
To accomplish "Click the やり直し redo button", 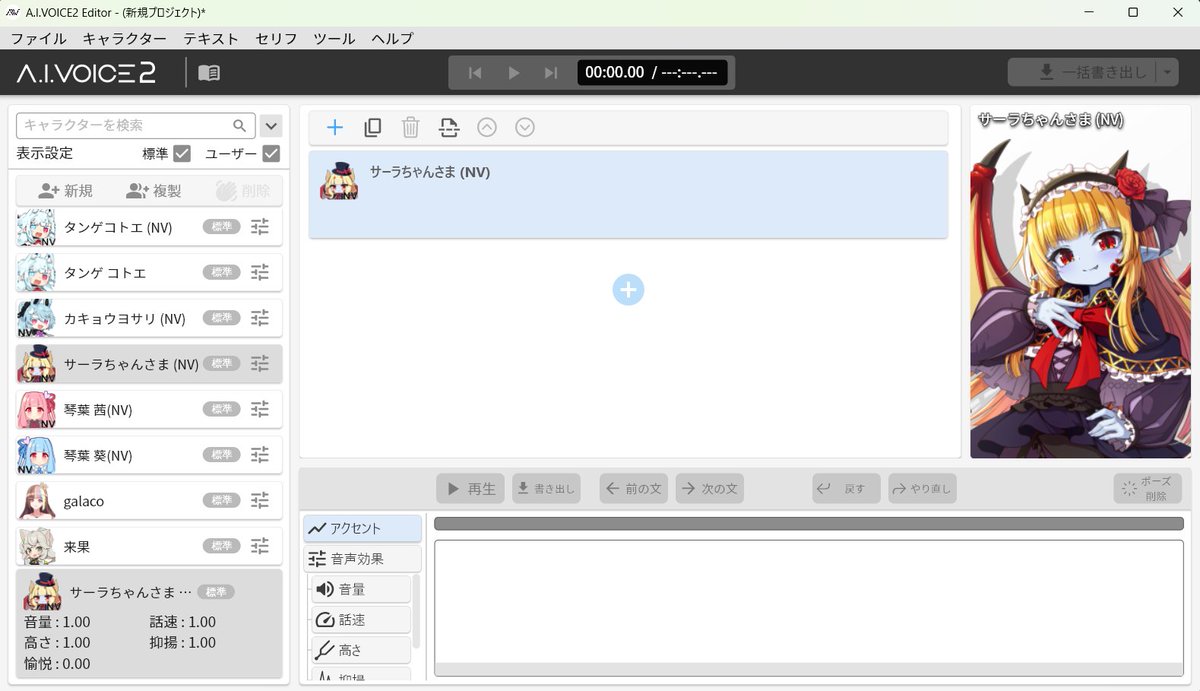I will (922, 489).
